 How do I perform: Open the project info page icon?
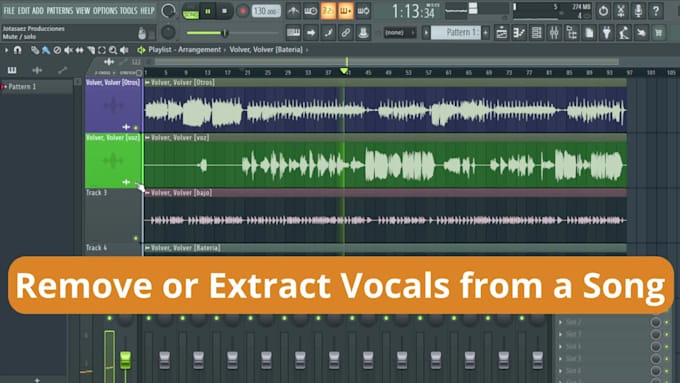point(589,33)
